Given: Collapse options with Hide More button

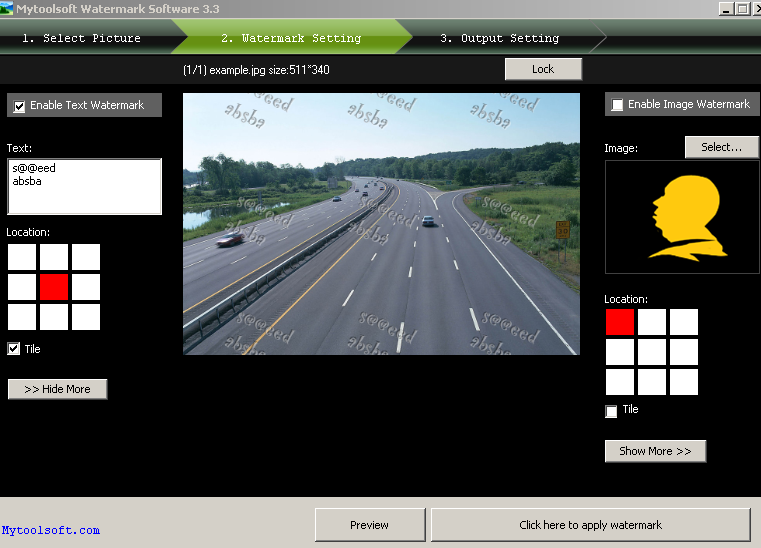Looking at the screenshot, I should point(57,389).
